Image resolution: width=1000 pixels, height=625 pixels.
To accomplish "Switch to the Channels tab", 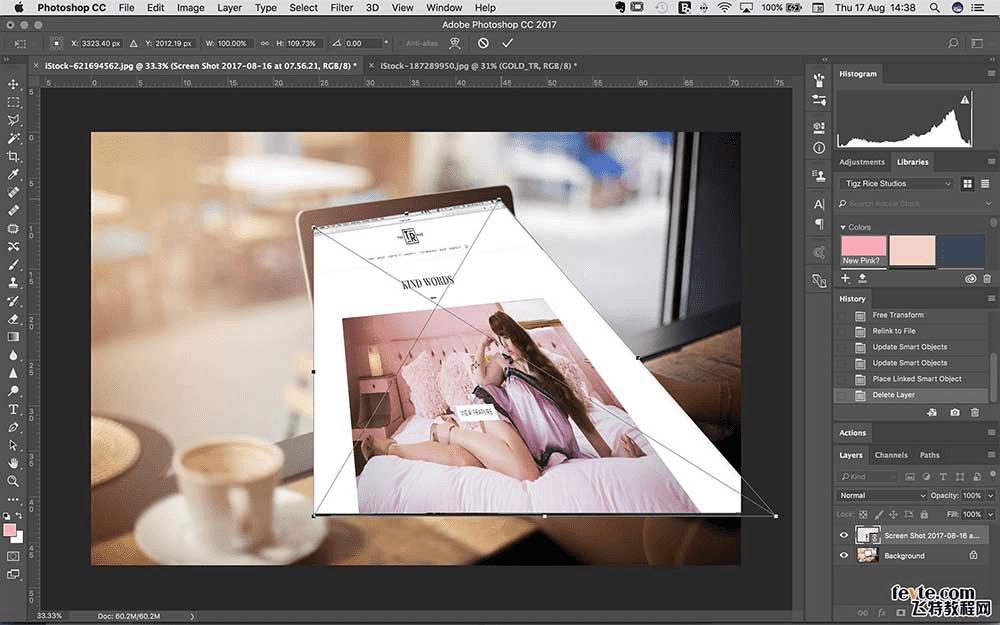I will 890,455.
